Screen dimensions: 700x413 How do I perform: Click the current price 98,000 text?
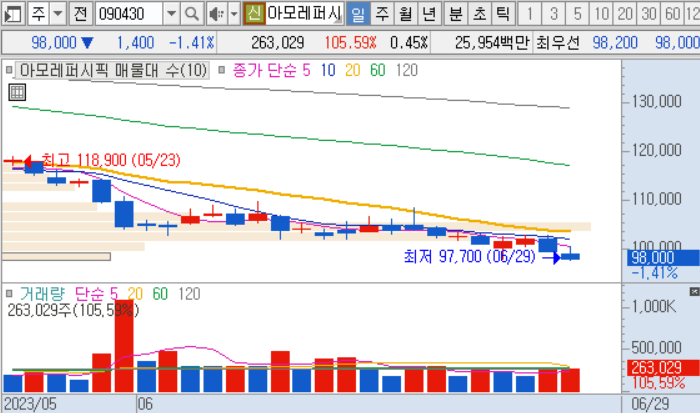point(54,43)
